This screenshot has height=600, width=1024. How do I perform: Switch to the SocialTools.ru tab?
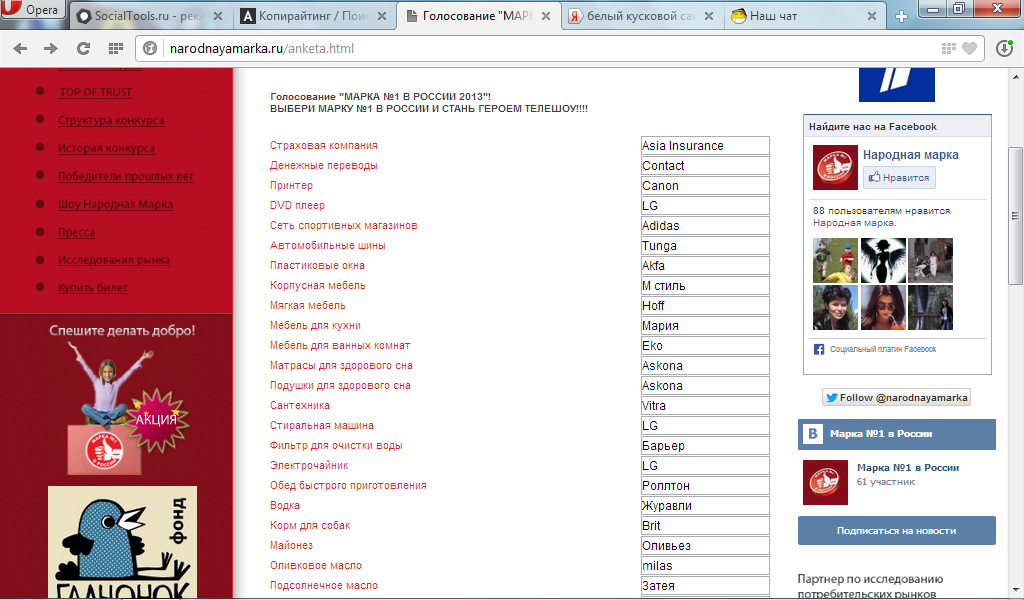pos(150,16)
